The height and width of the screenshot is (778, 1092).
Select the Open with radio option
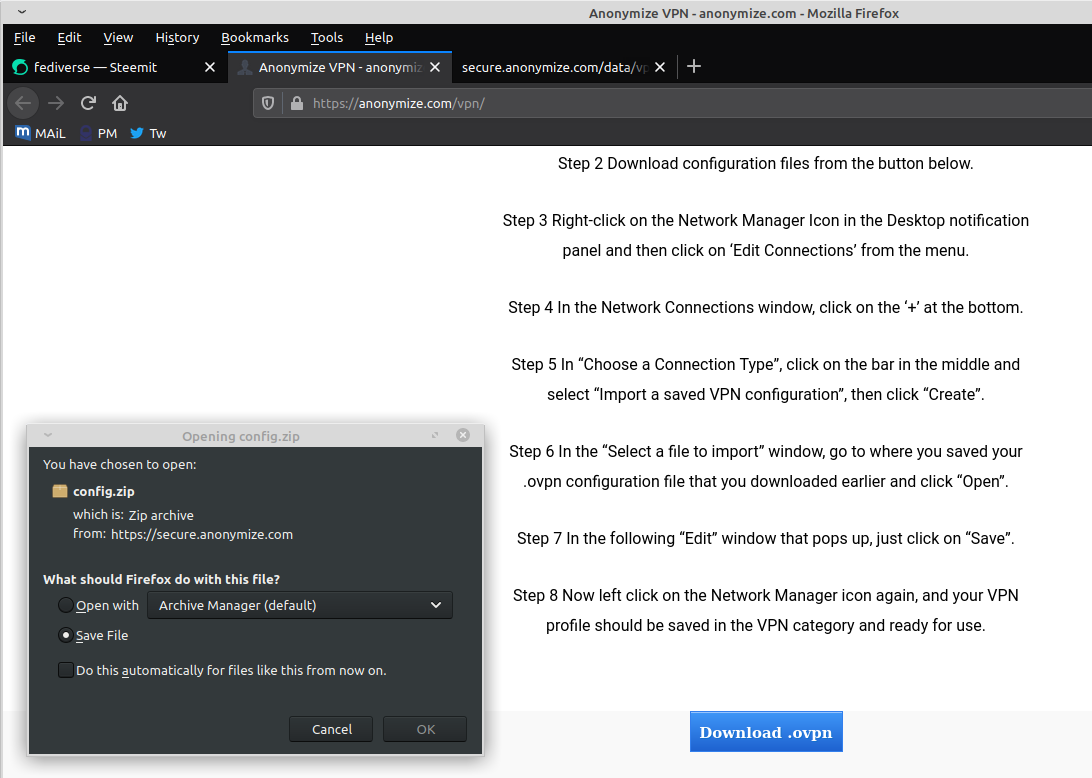[x=65, y=605]
